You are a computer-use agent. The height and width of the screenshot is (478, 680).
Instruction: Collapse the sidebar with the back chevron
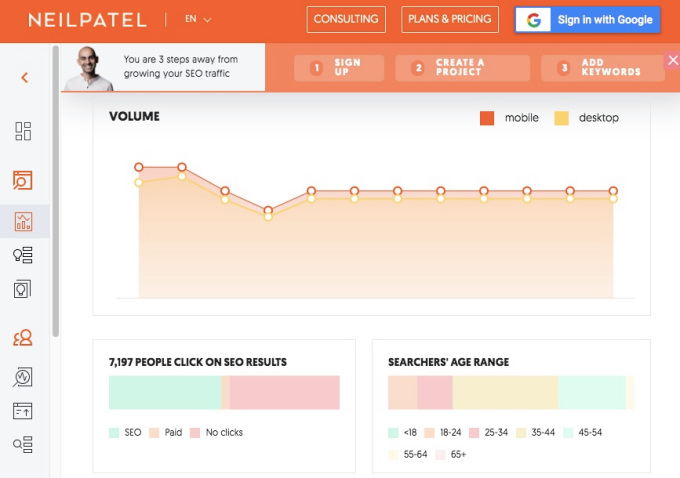coord(25,78)
